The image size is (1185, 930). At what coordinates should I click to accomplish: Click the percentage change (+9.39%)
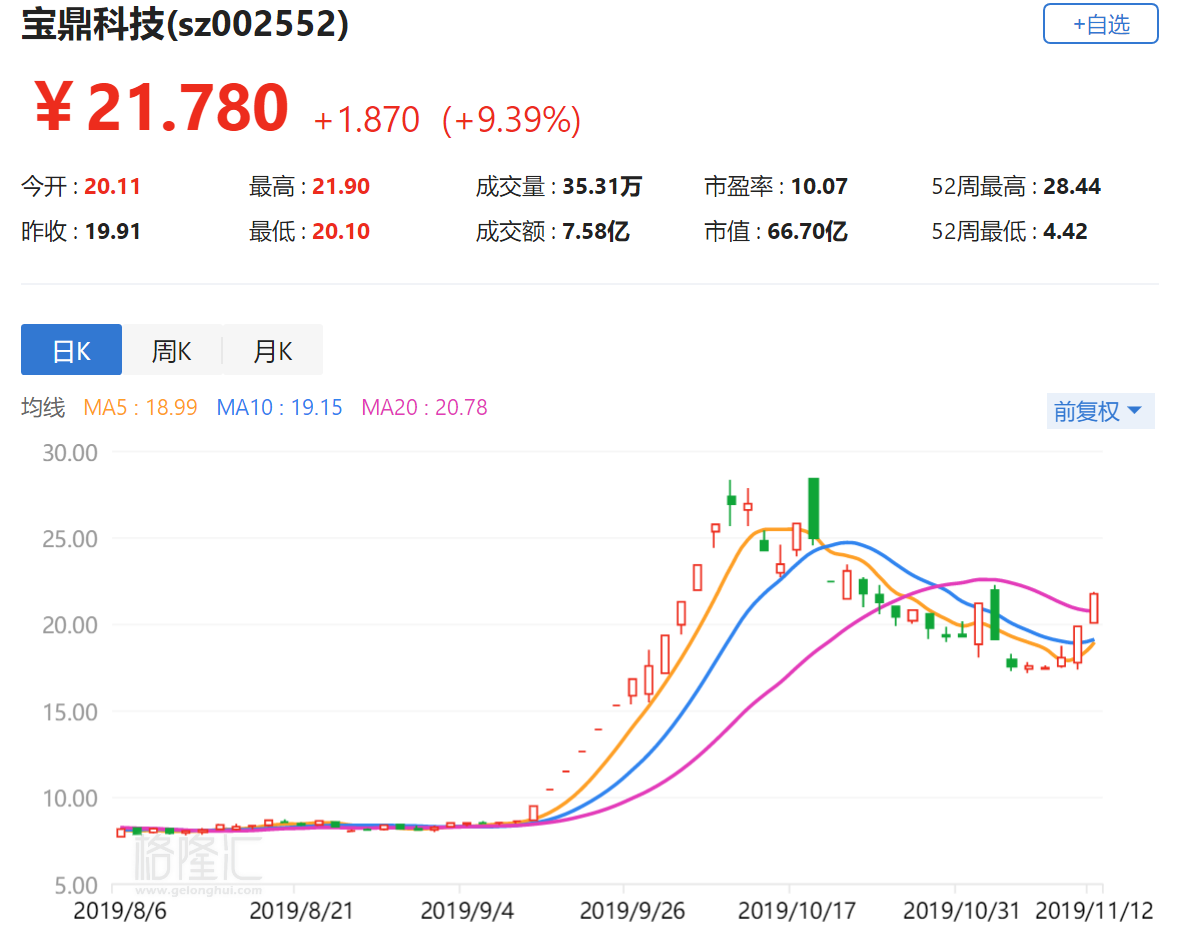(512, 119)
